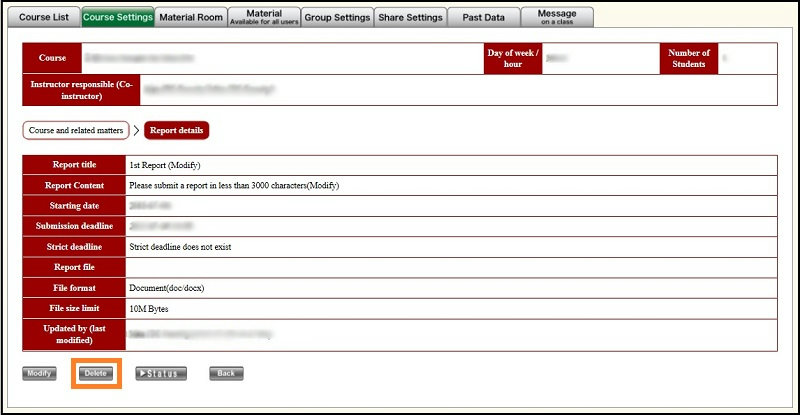Click the report content description text
This screenshot has width=800, height=415.
pos(234,185)
